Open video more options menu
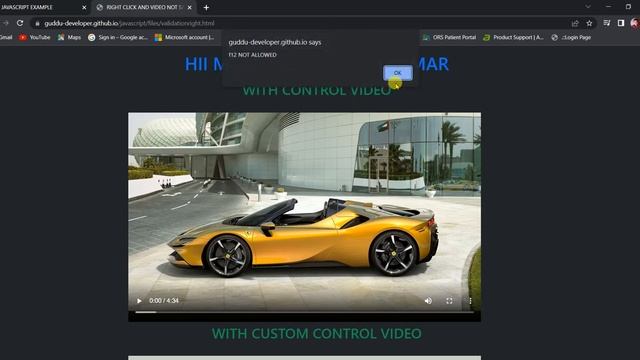The height and width of the screenshot is (360, 640). [x=470, y=301]
